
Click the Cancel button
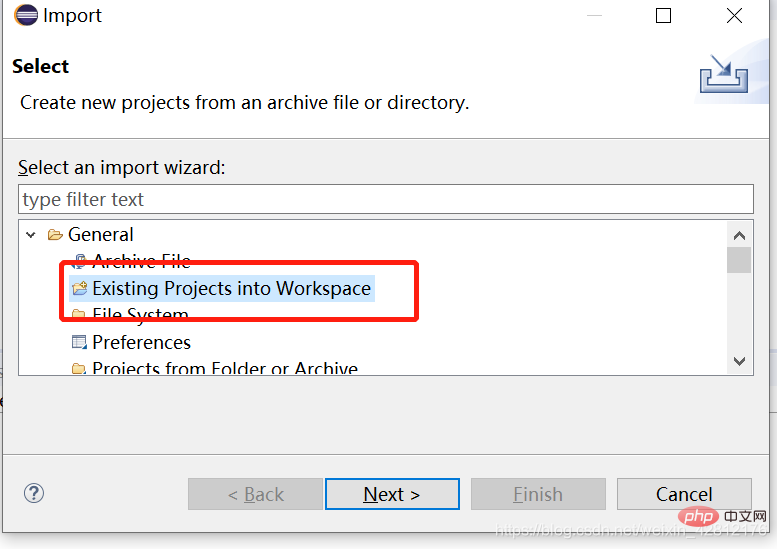[x=684, y=494]
